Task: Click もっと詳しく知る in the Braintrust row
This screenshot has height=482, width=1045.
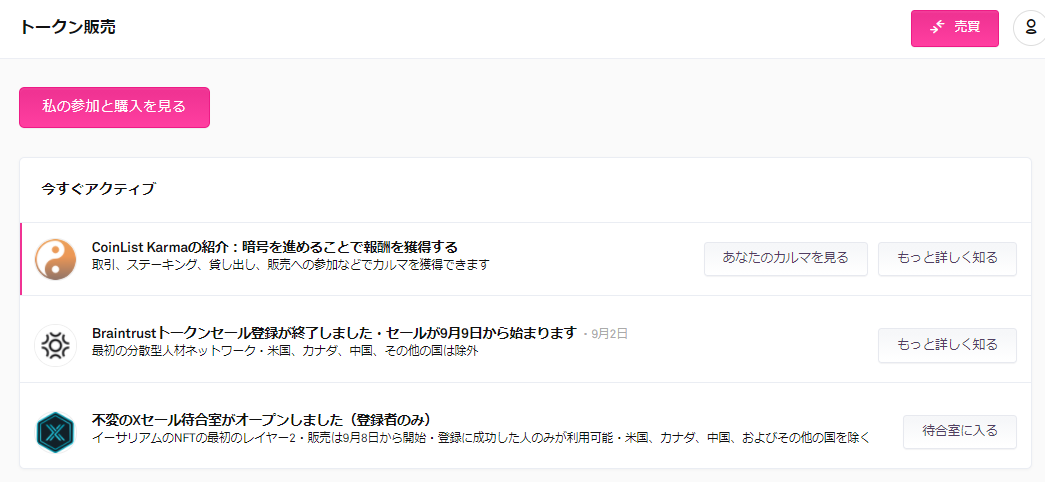Action: [x=947, y=345]
